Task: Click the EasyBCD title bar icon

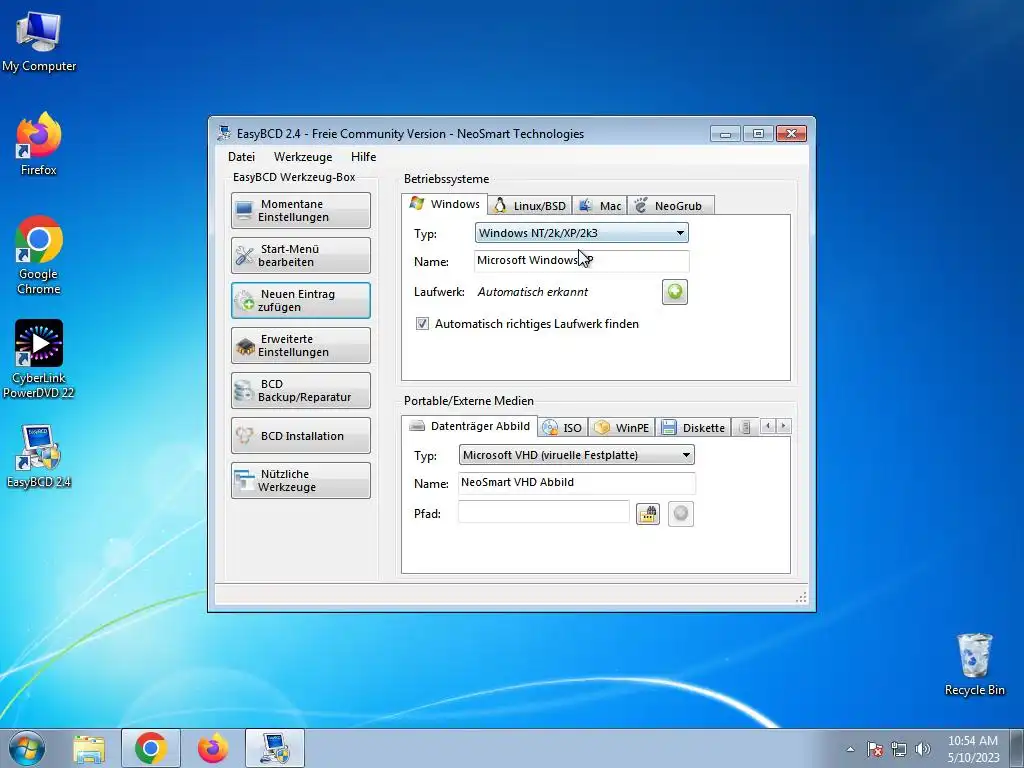Action: click(x=224, y=133)
